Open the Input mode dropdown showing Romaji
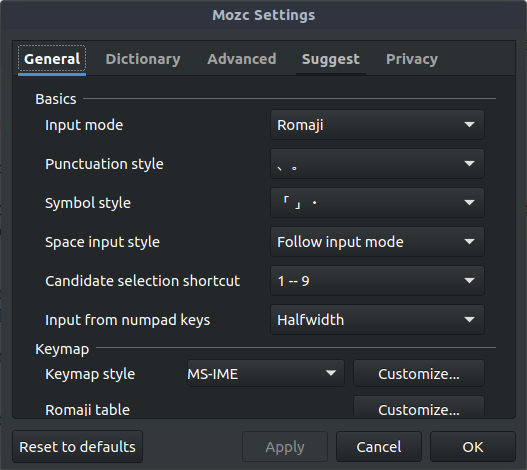This screenshot has height=470, width=527. [x=377, y=125]
